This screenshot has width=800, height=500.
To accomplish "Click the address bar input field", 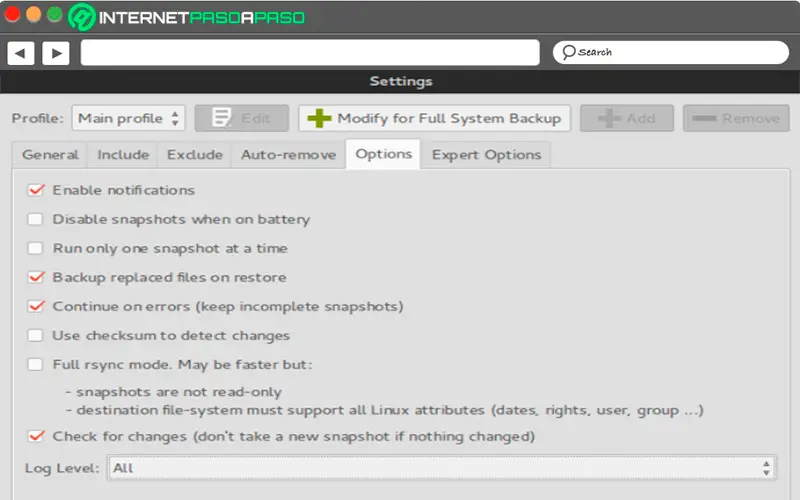I will tap(310, 53).
